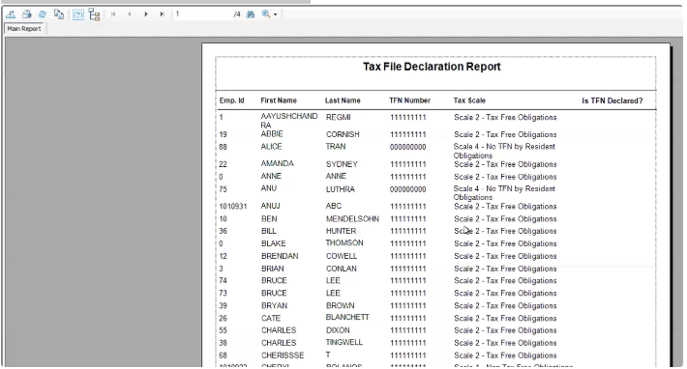Viewport: 687px width, 369px height.
Task: Click the Tax File Declaration Report title
Action: 432,67
